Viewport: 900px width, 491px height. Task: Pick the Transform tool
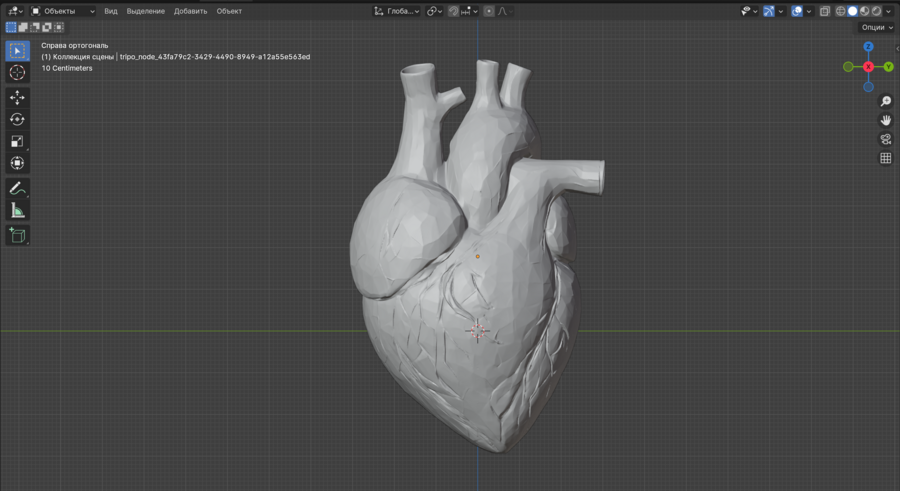coord(17,163)
